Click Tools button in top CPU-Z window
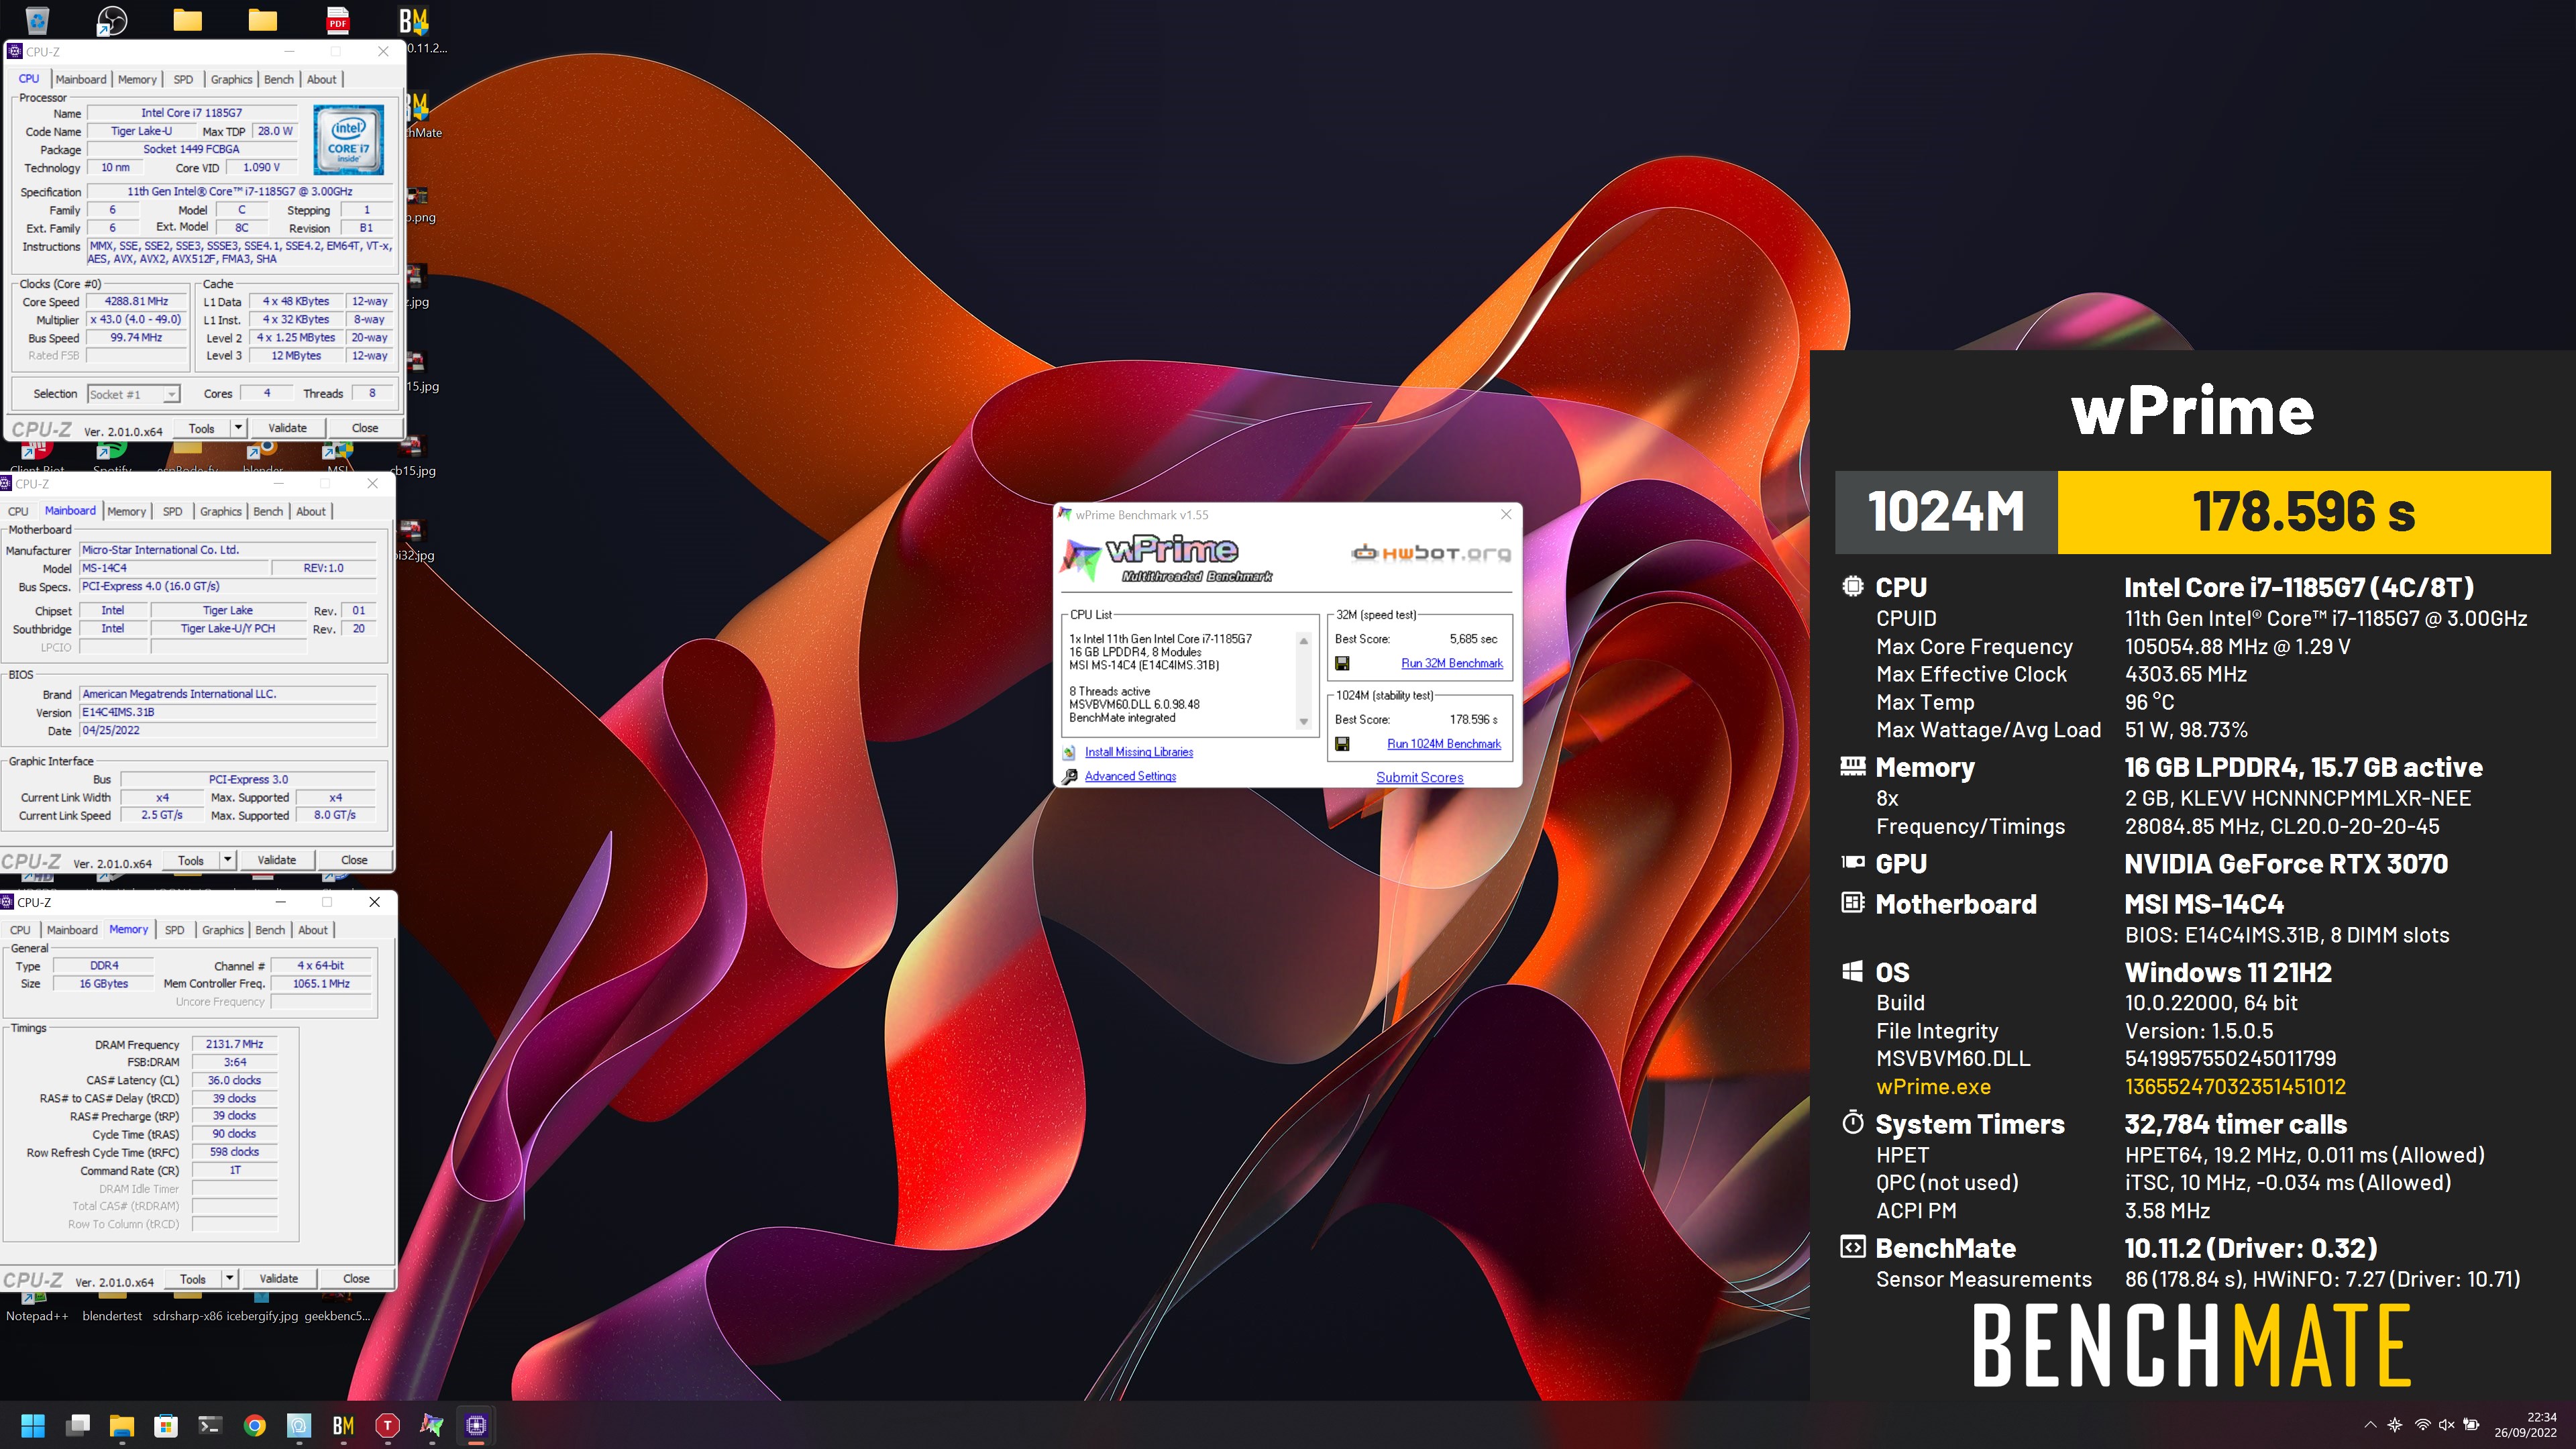The image size is (2576, 1449). click(202, 428)
